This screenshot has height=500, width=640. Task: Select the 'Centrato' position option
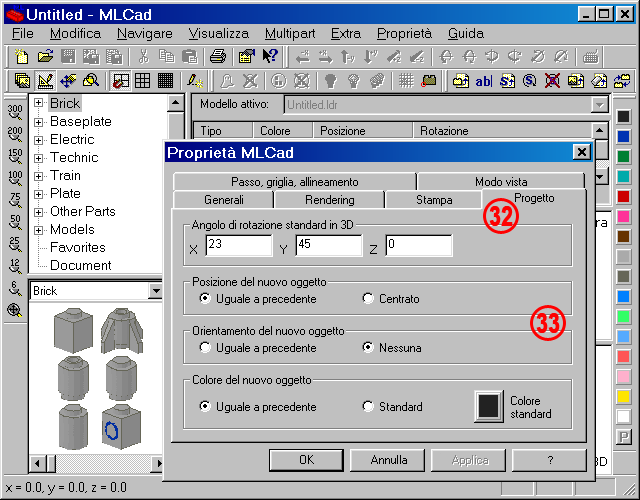[391, 299]
